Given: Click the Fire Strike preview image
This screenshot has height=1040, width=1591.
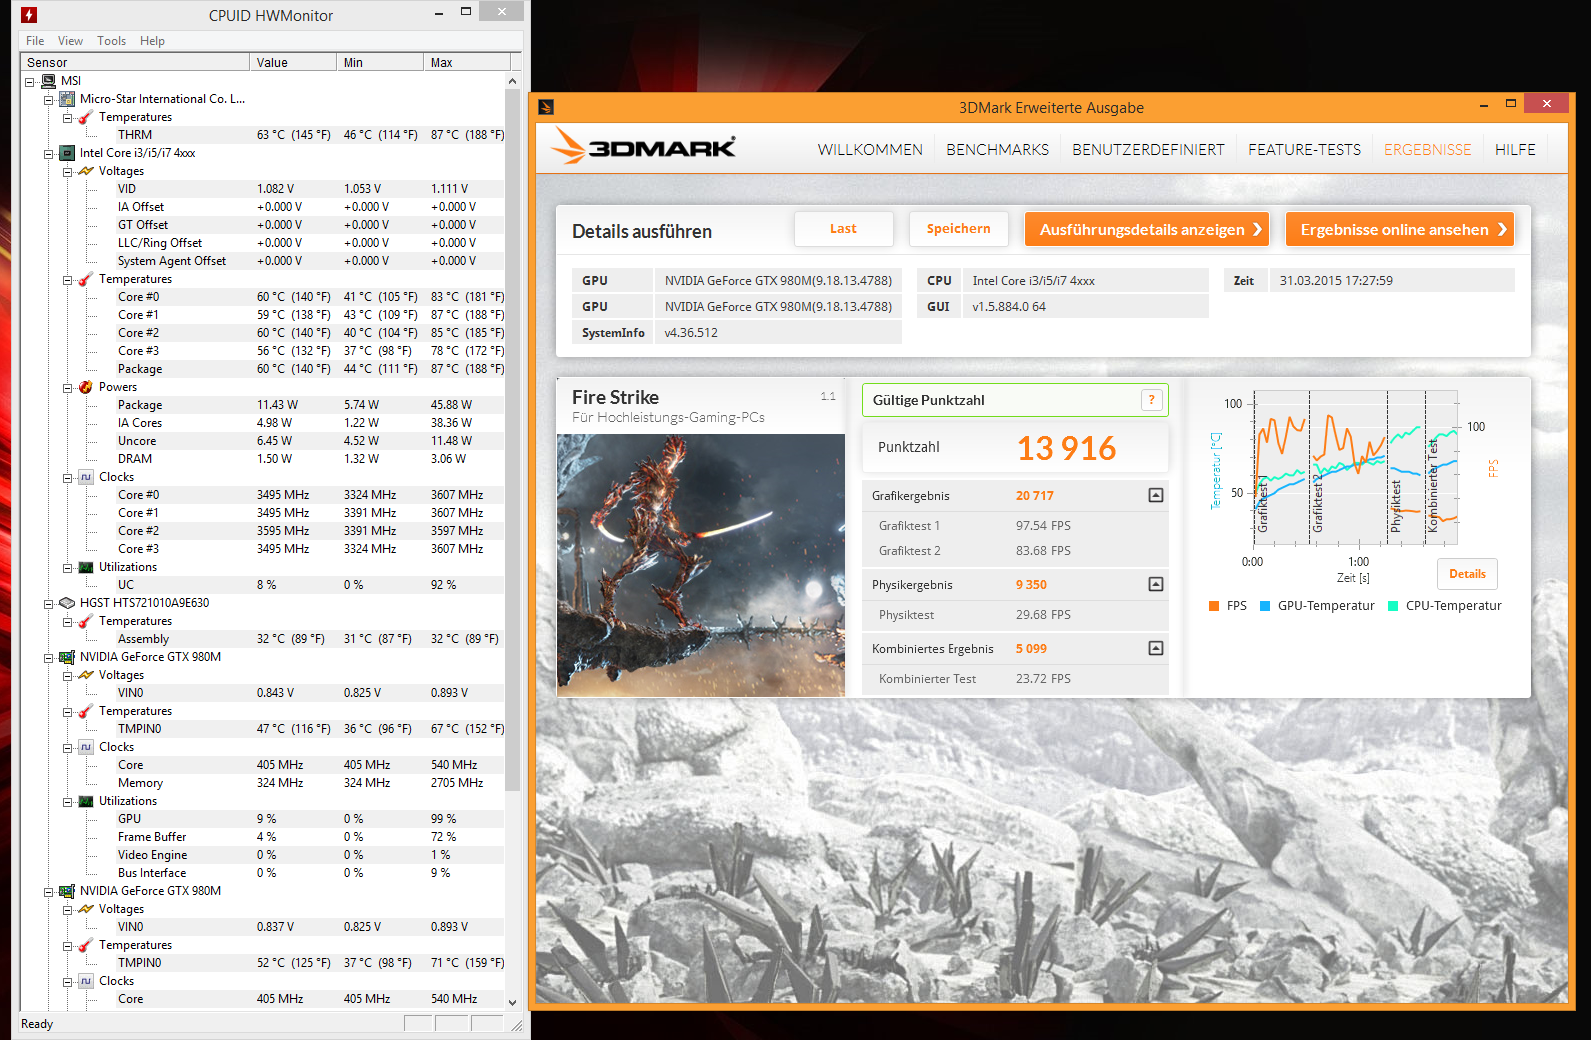Looking at the screenshot, I should point(701,565).
